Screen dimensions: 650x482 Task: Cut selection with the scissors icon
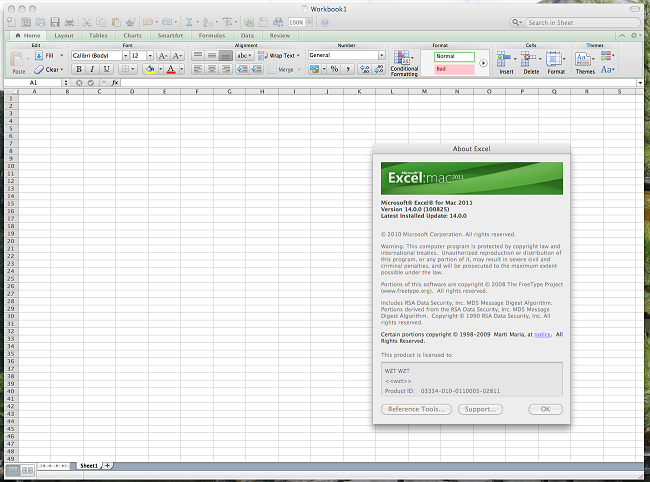click(x=87, y=22)
